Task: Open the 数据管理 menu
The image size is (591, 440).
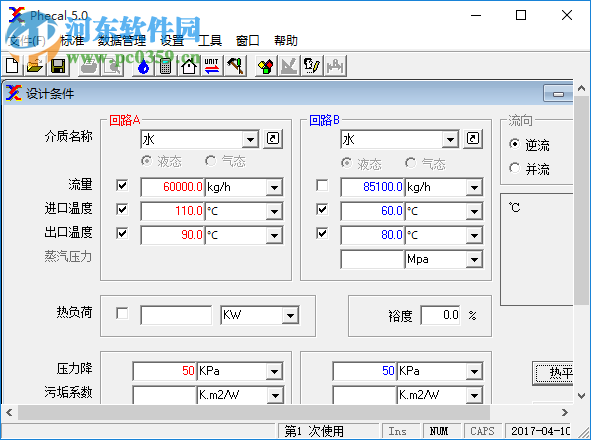Action: click(x=122, y=40)
